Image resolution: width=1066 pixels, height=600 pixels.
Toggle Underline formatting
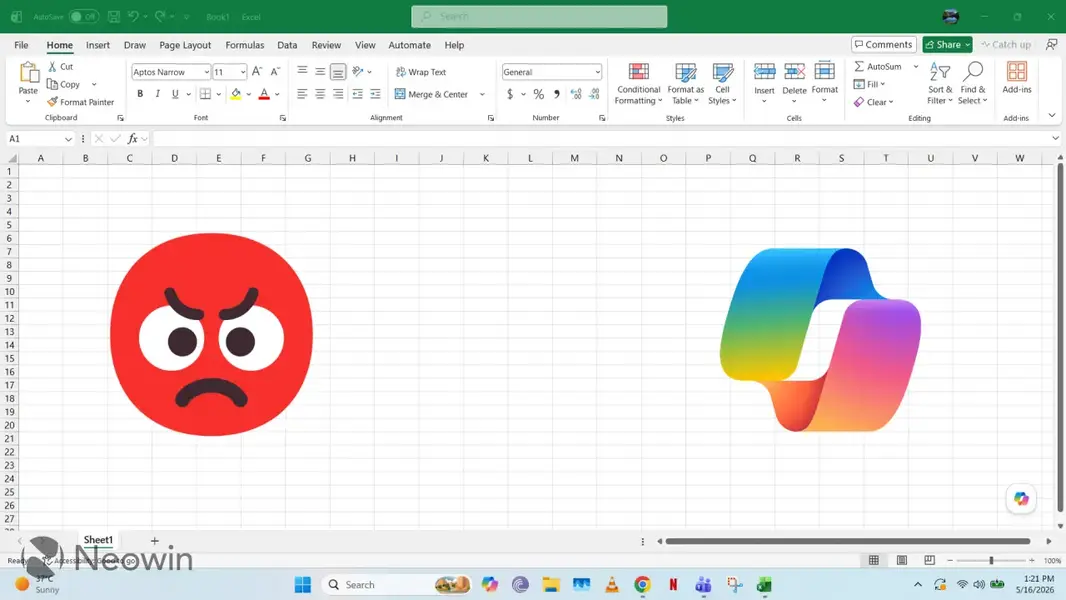tap(175, 94)
